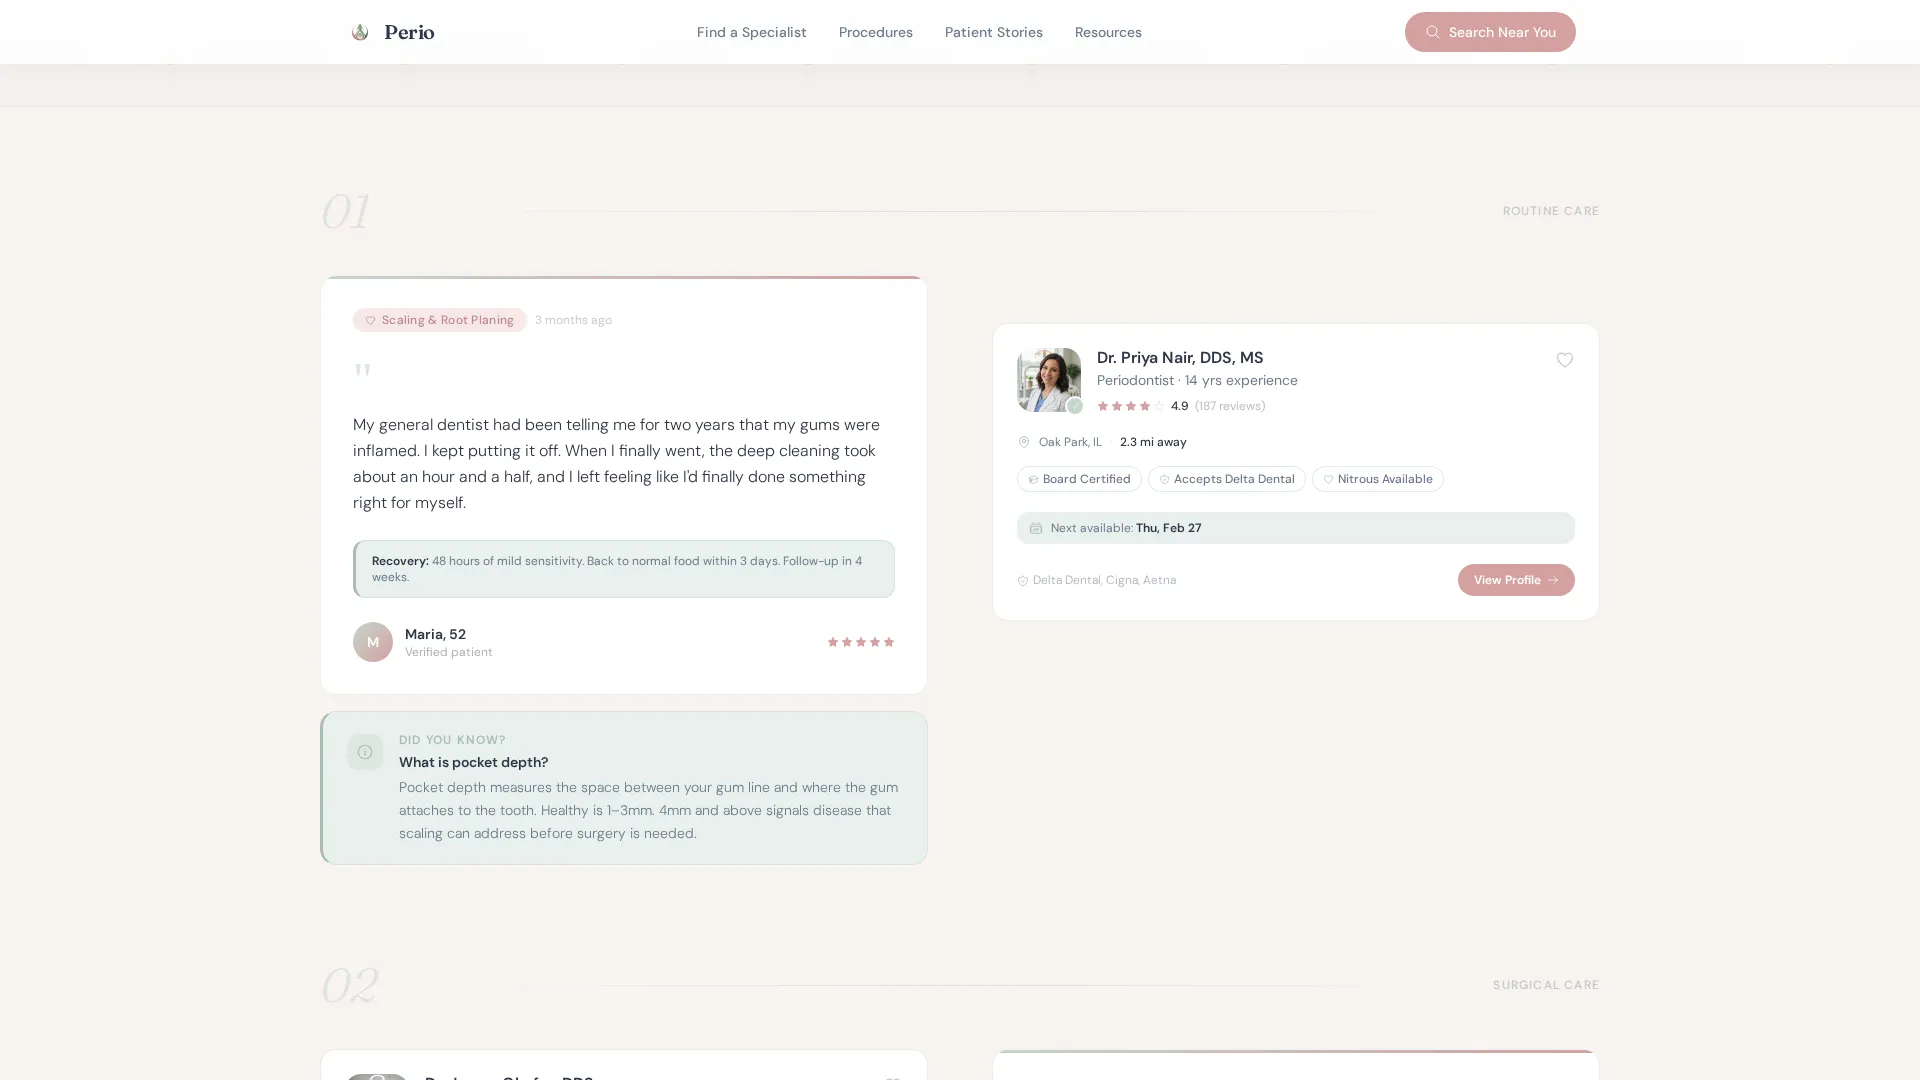Image resolution: width=1920 pixels, height=1080 pixels.
Task: Click 'What is pocket depth?' heading
Action: coord(473,762)
